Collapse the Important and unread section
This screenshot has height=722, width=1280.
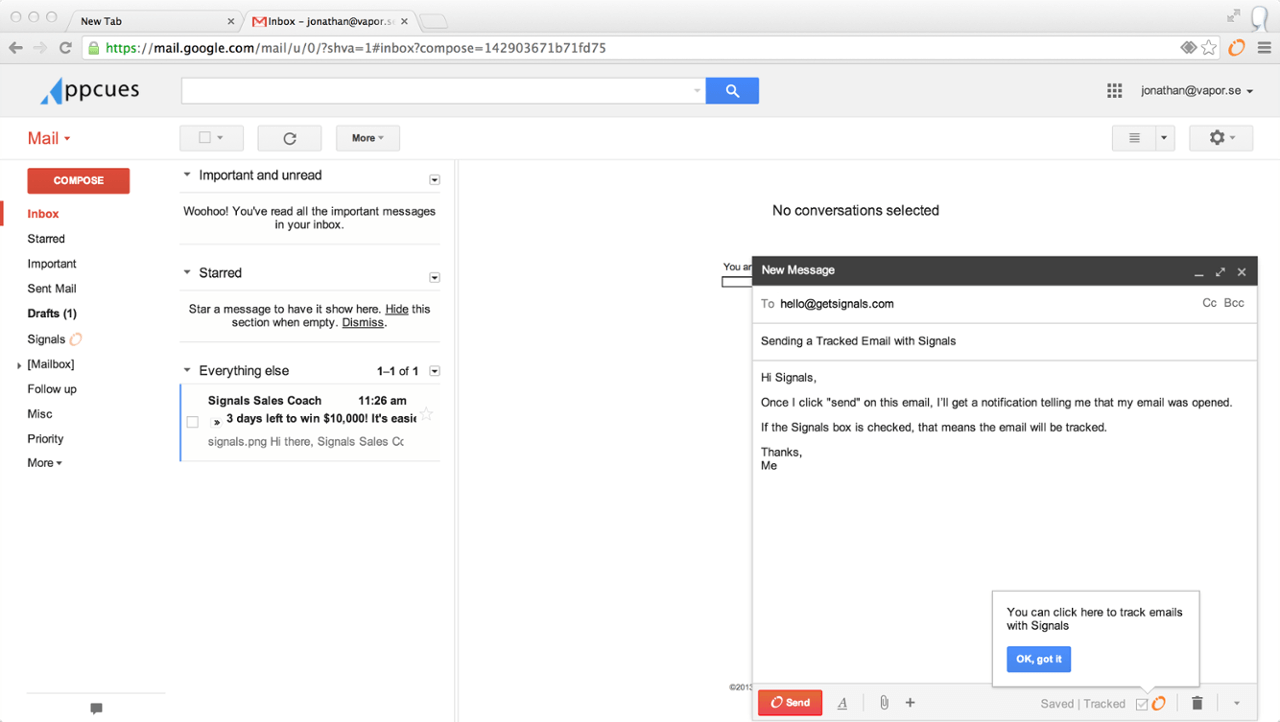pyautogui.click(x=187, y=175)
